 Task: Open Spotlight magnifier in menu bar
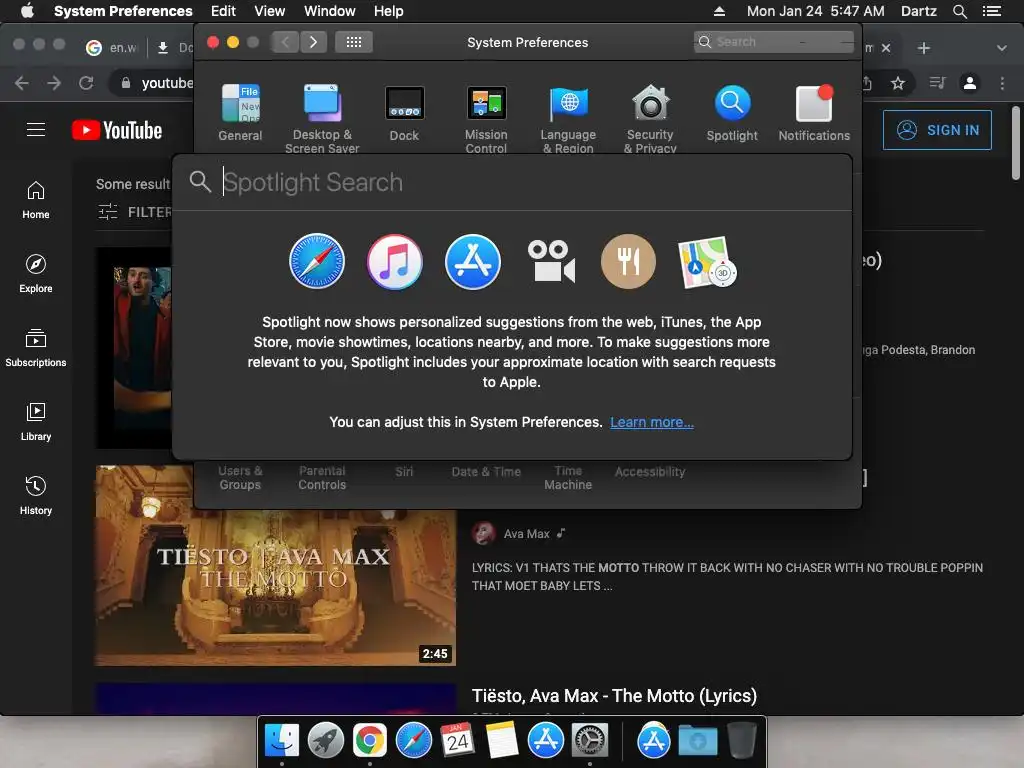point(959,11)
